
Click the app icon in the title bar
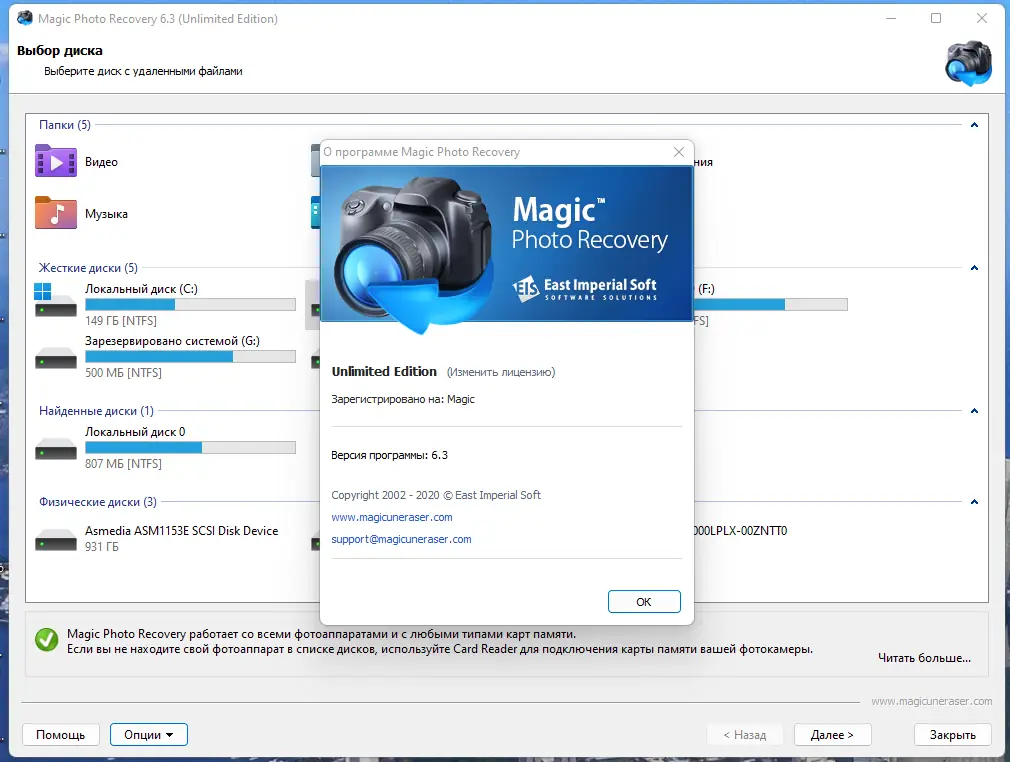coord(24,18)
